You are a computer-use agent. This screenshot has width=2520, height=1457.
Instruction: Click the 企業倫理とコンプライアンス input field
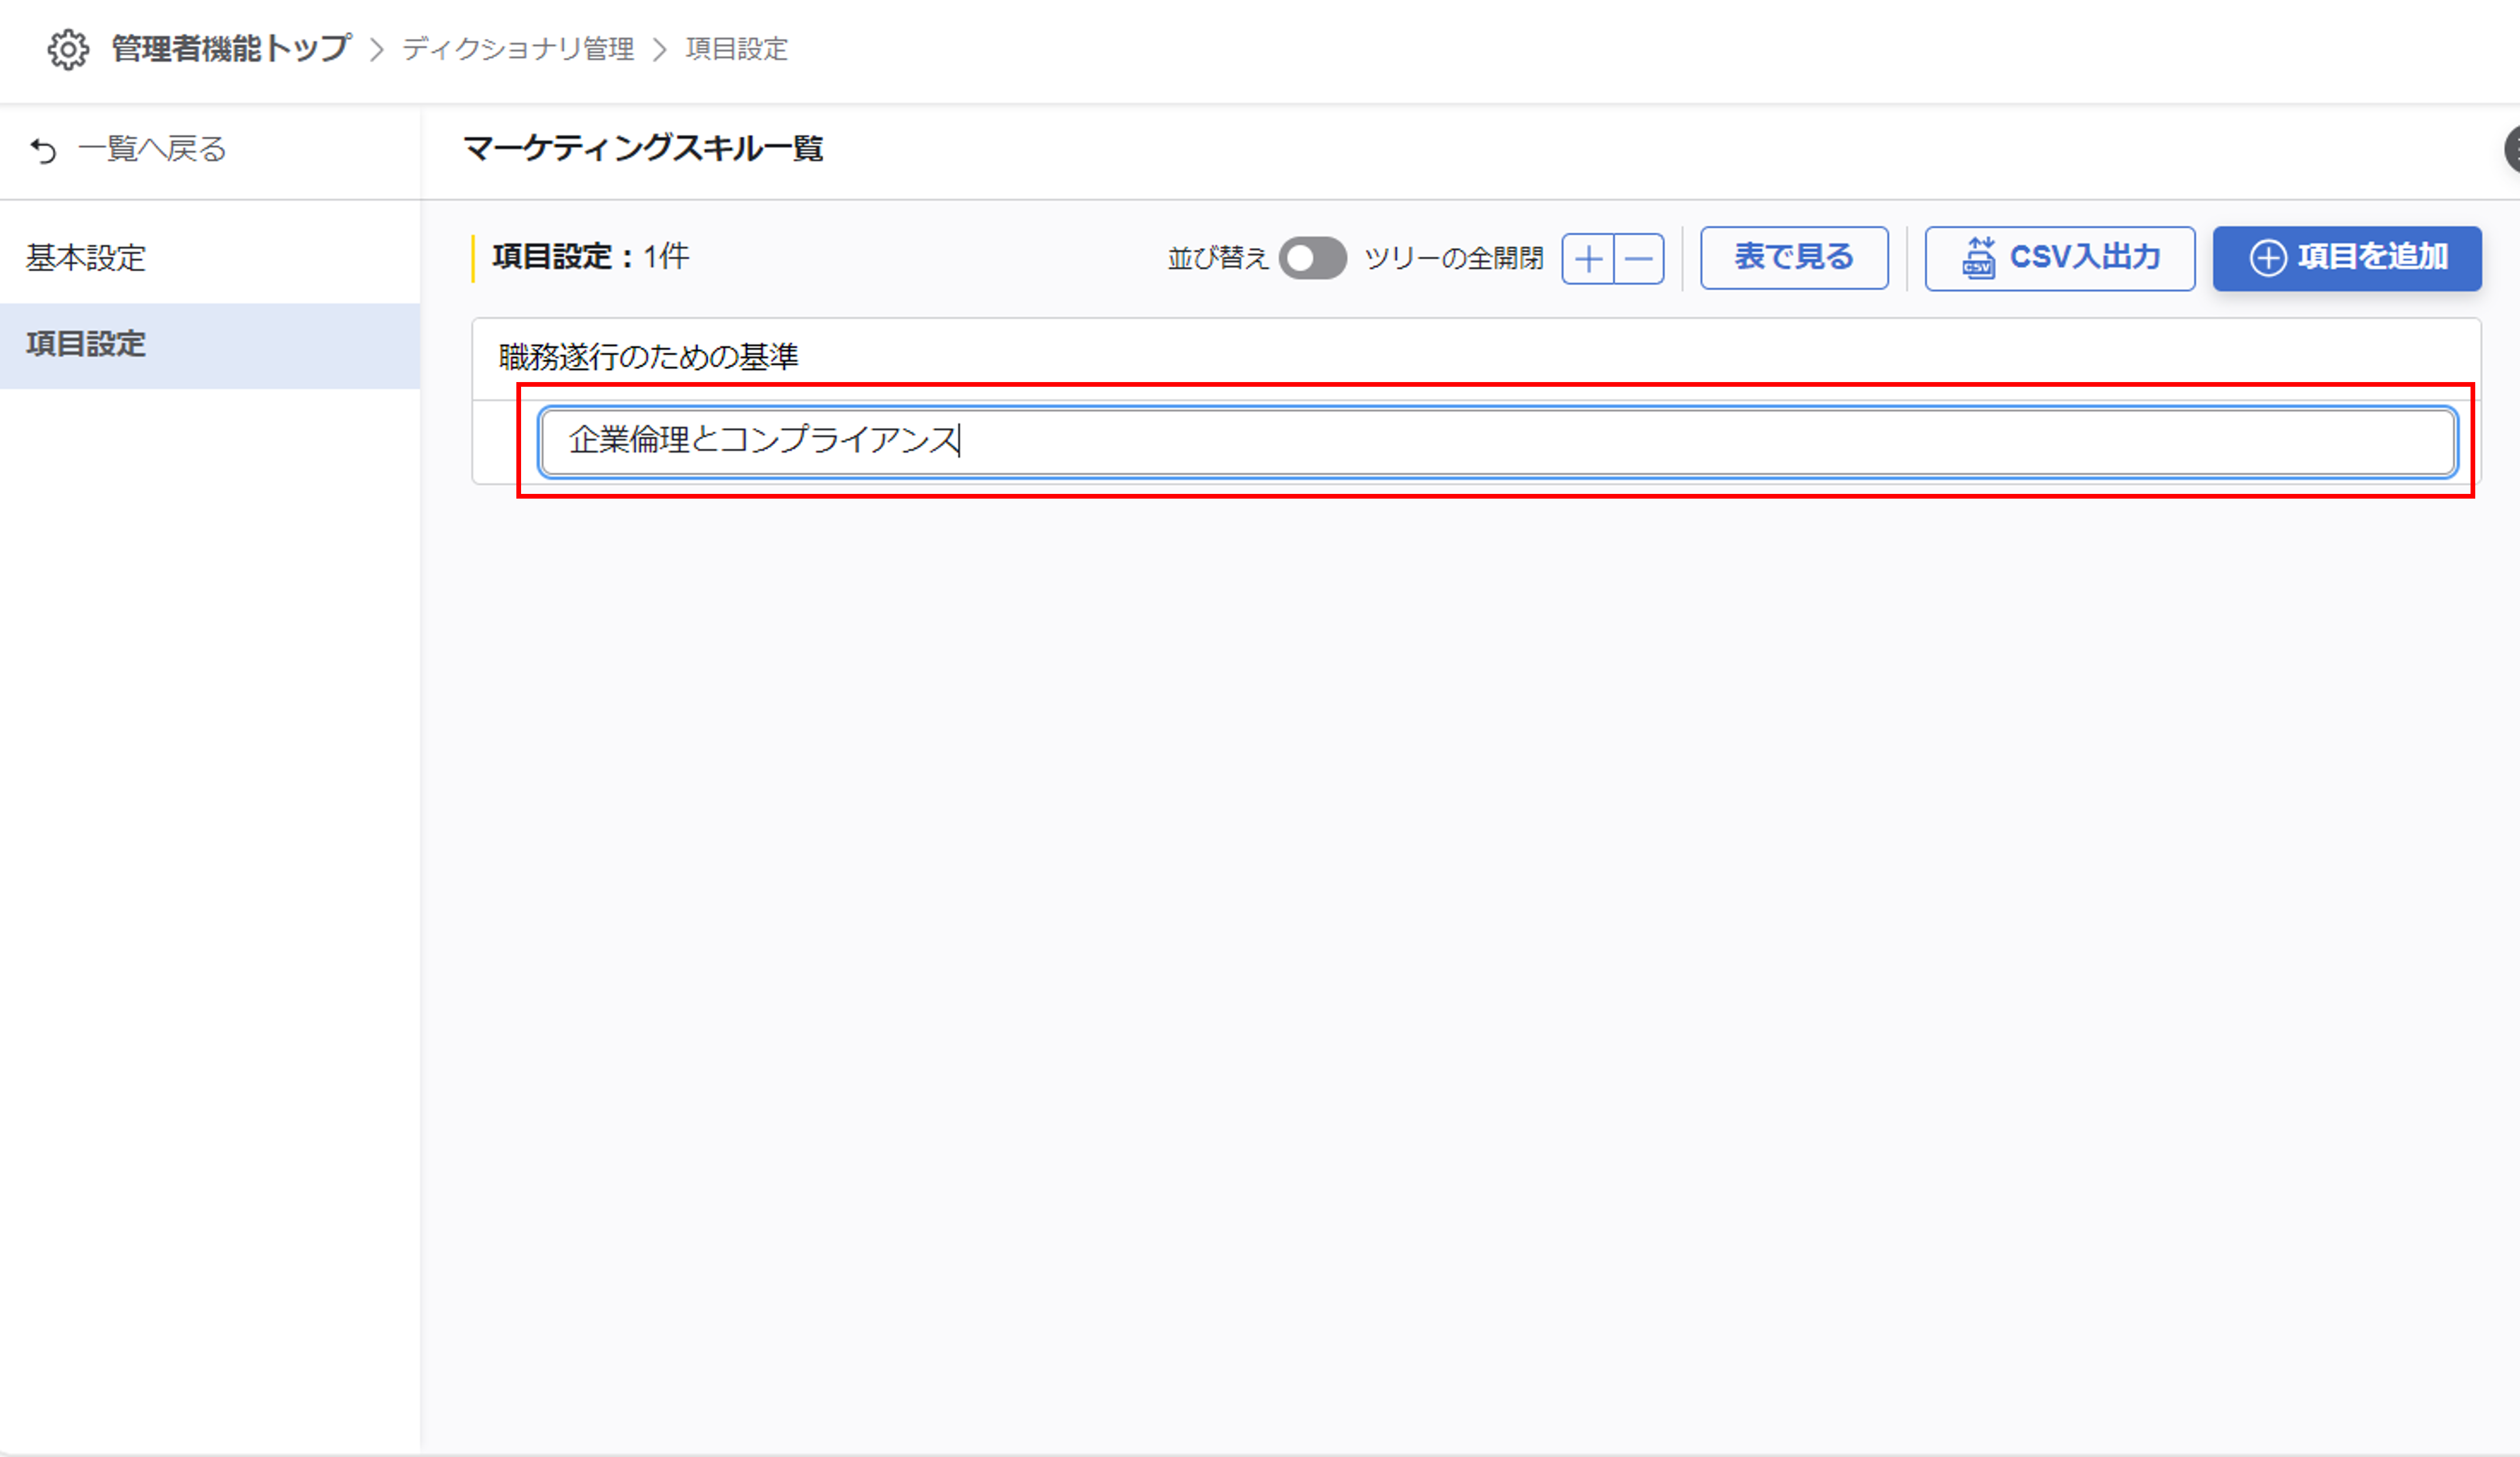click(x=1497, y=441)
